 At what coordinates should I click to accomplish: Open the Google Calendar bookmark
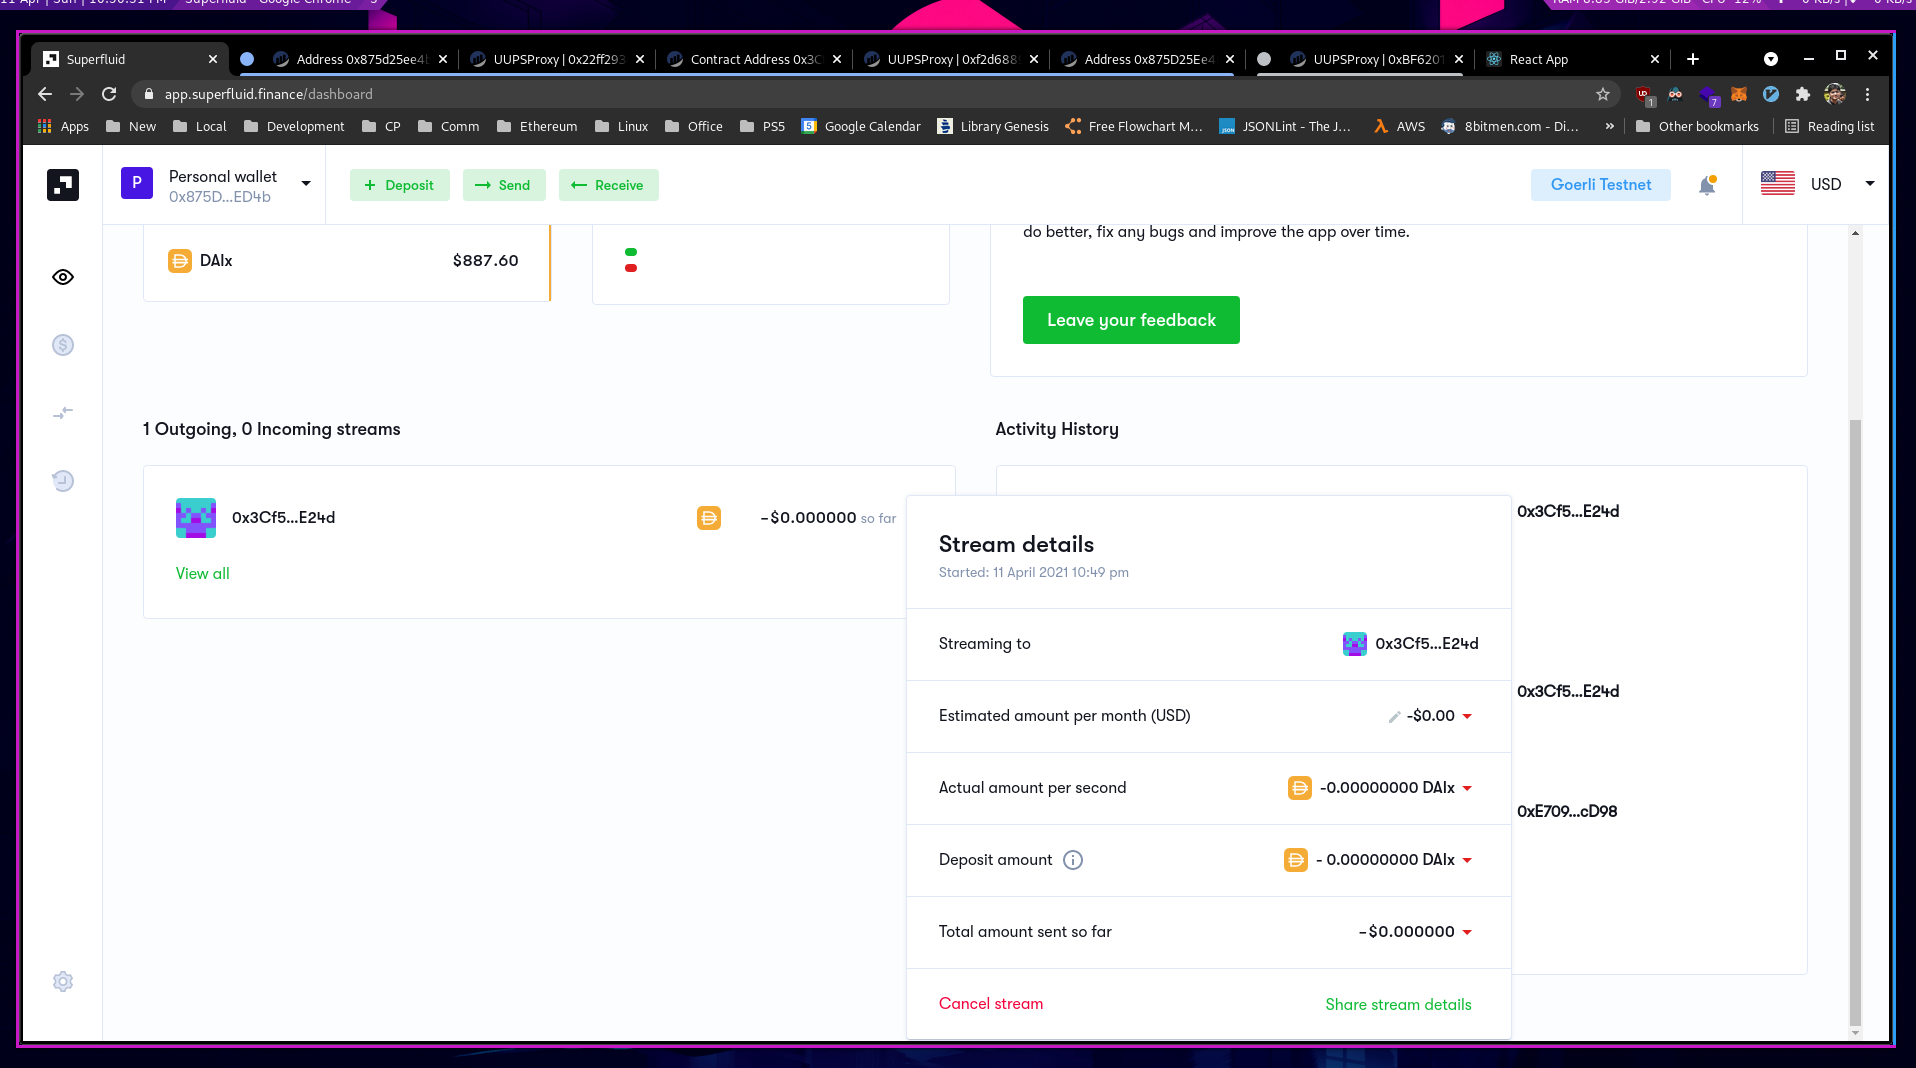861,126
